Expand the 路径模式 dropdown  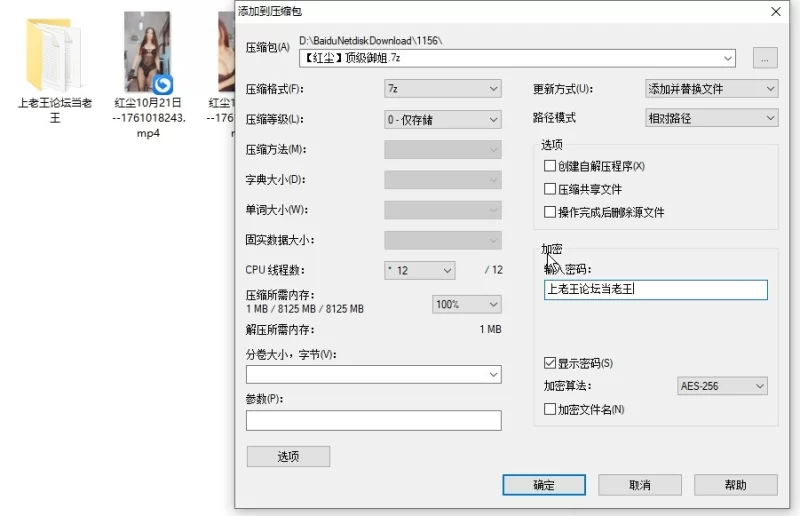tap(711, 118)
